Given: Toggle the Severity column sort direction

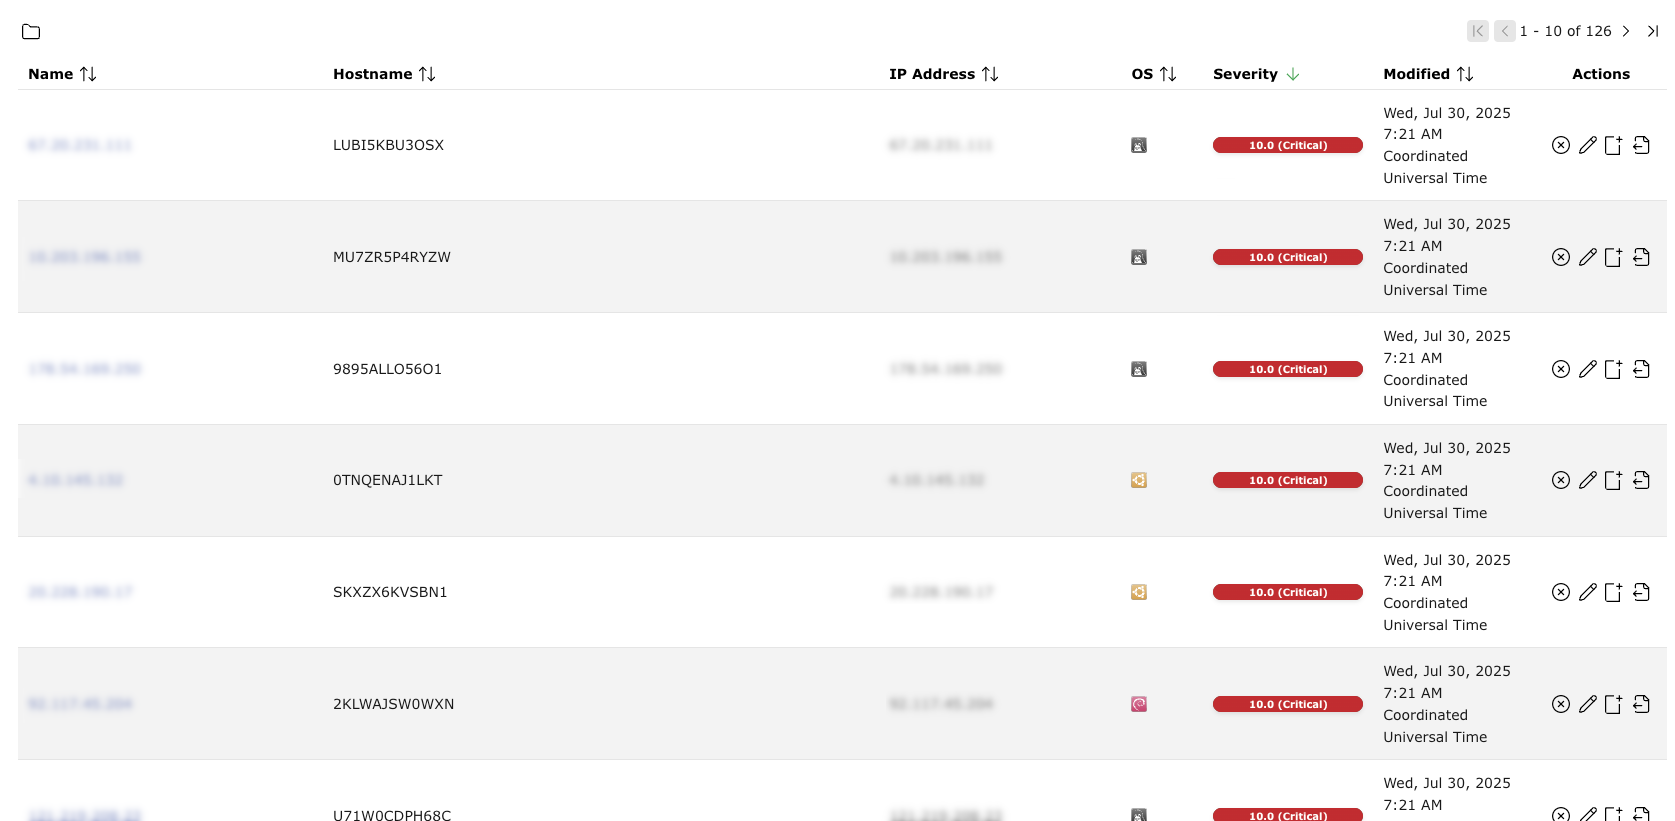Looking at the screenshot, I should coord(1292,74).
